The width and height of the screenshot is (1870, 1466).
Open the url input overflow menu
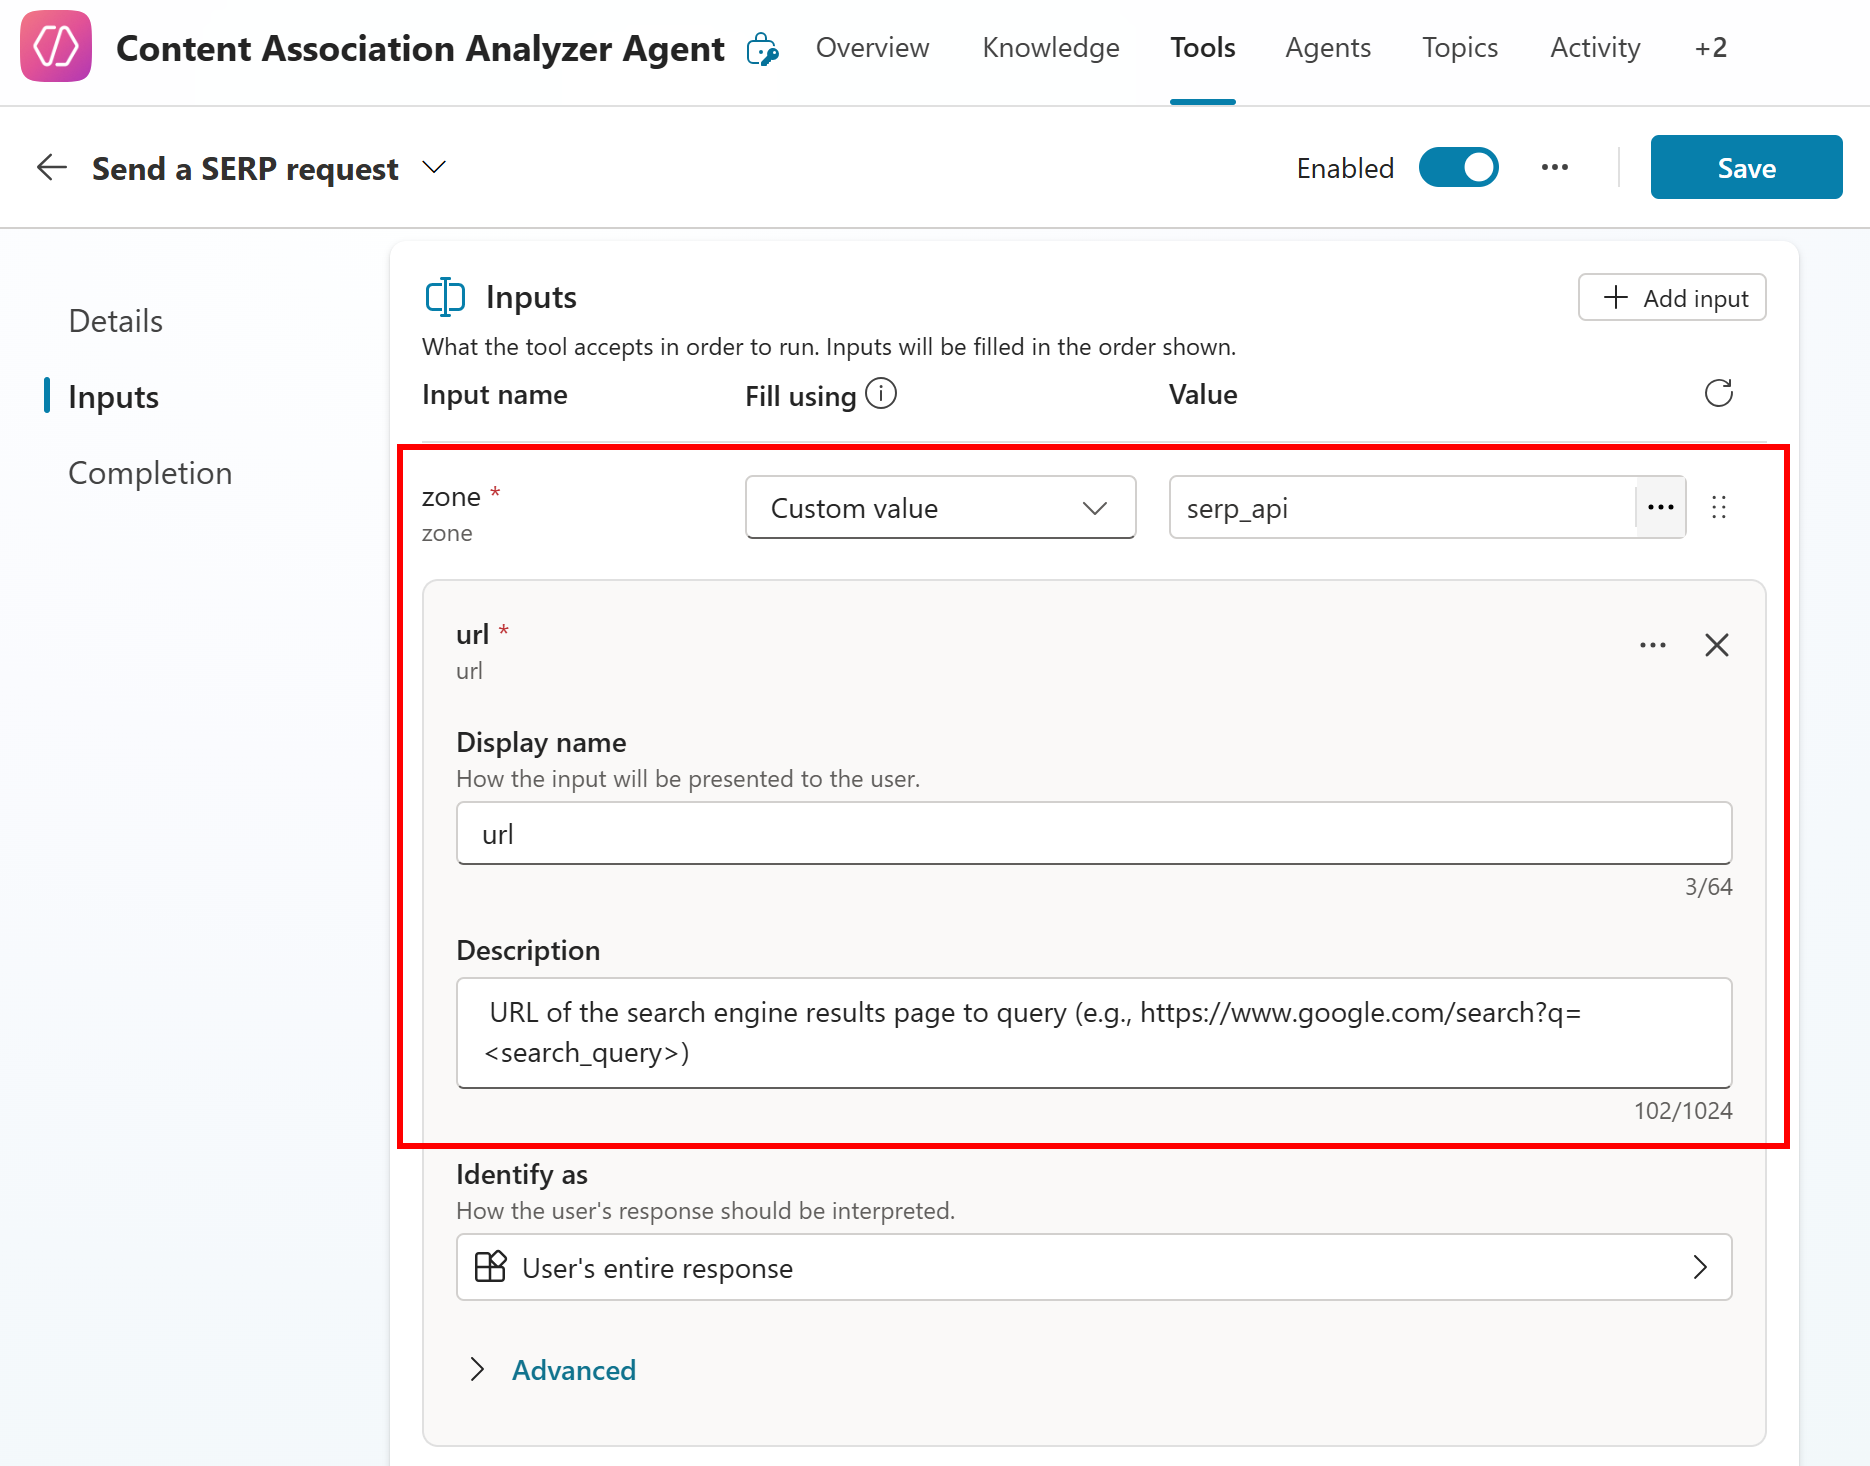(x=1652, y=644)
